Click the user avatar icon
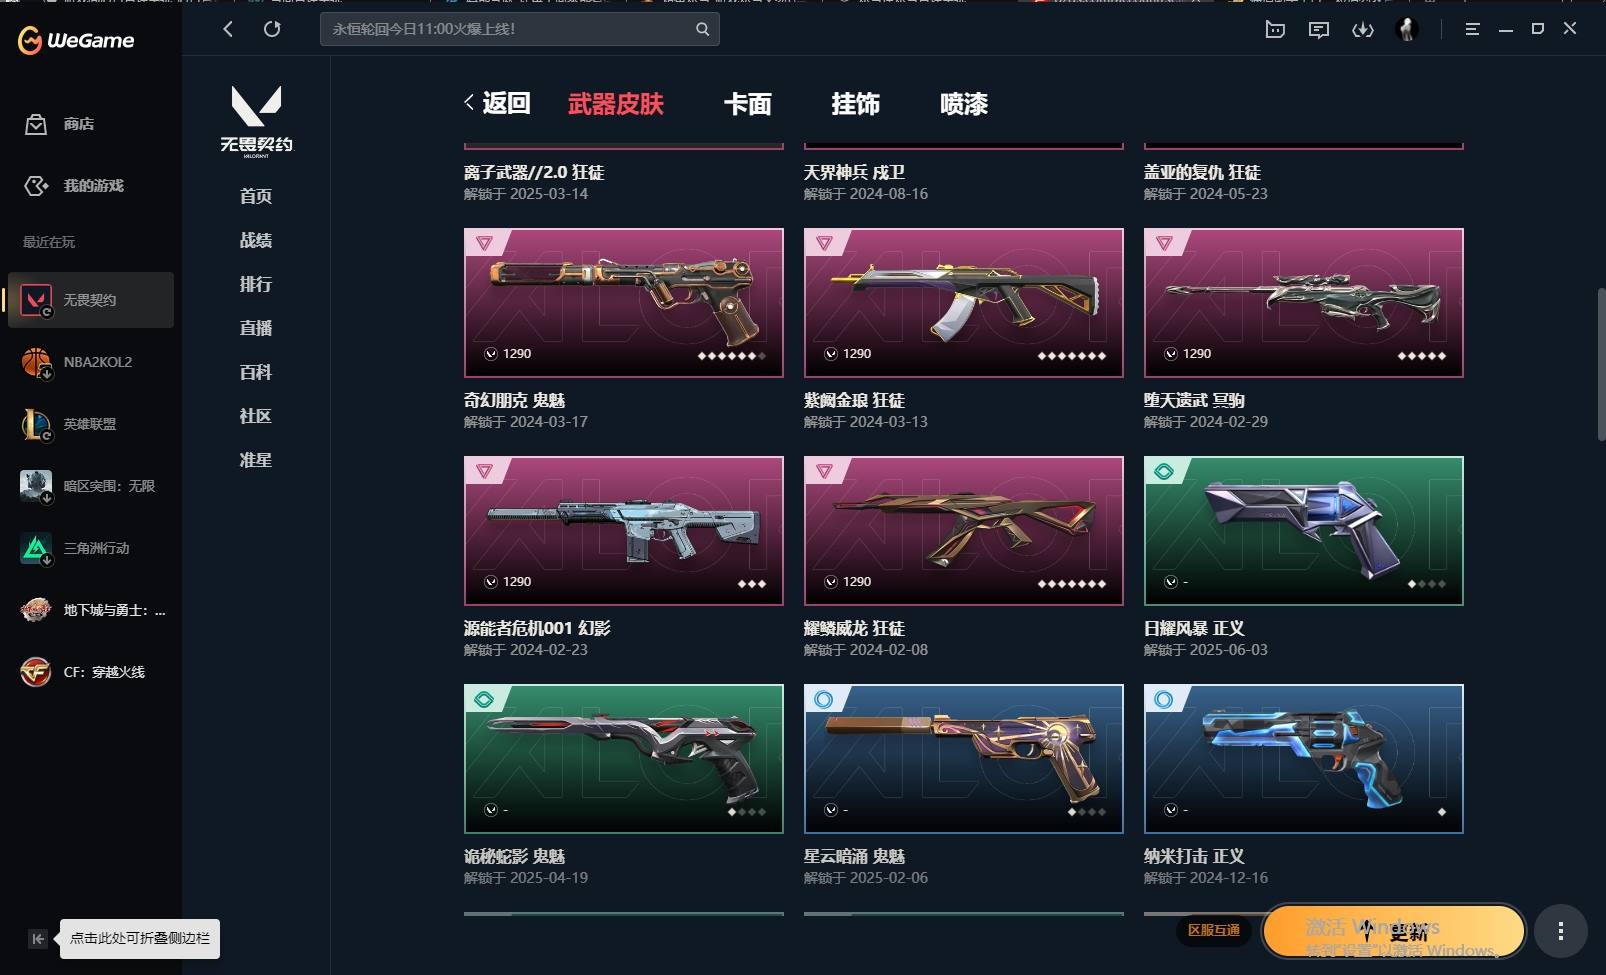1606x975 pixels. [x=1407, y=29]
